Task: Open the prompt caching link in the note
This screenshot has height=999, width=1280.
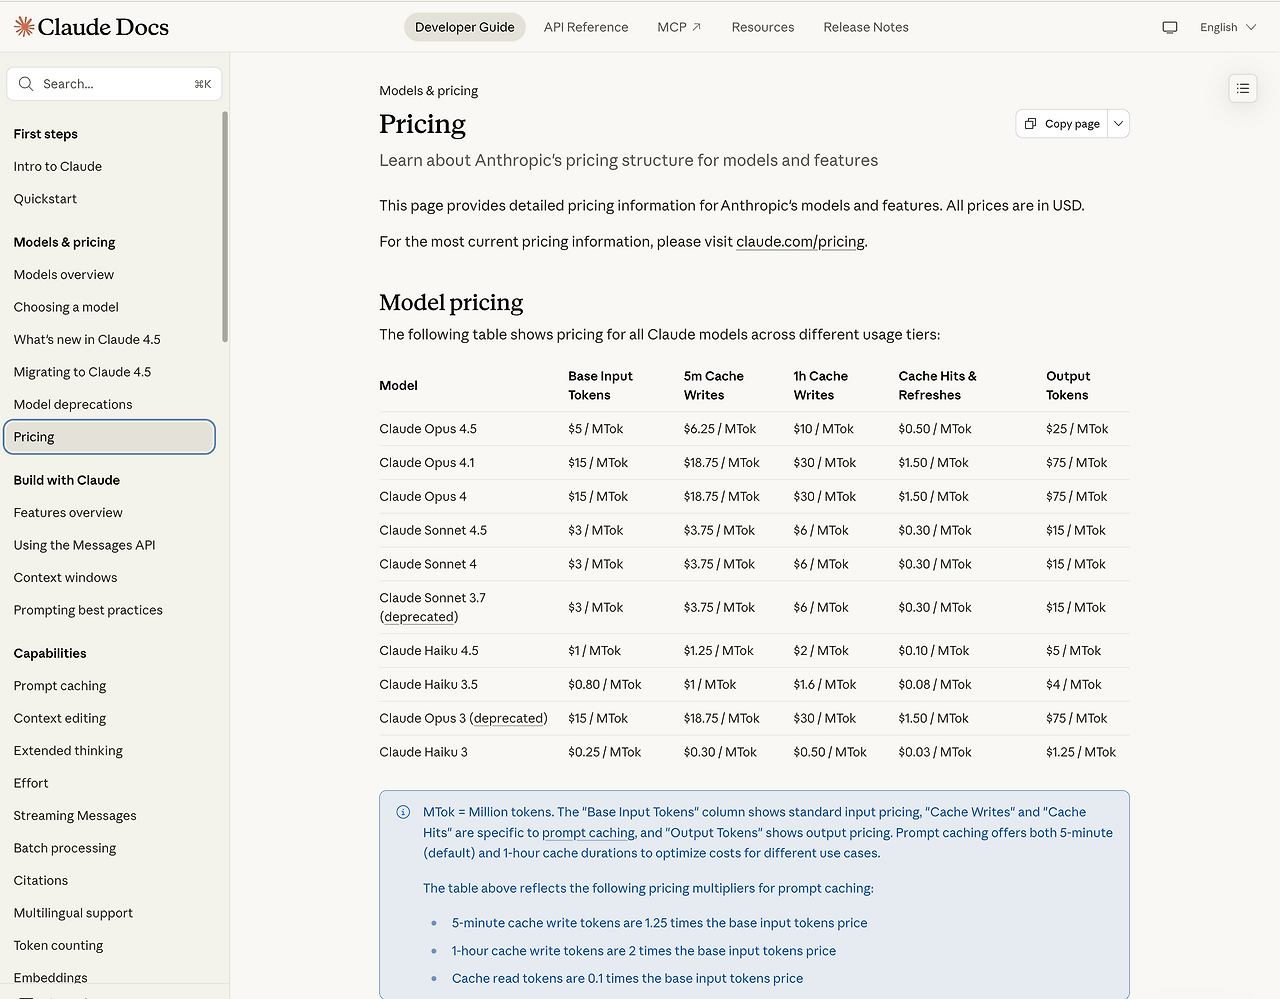Action: pyautogui.click(x=589, y=832)
